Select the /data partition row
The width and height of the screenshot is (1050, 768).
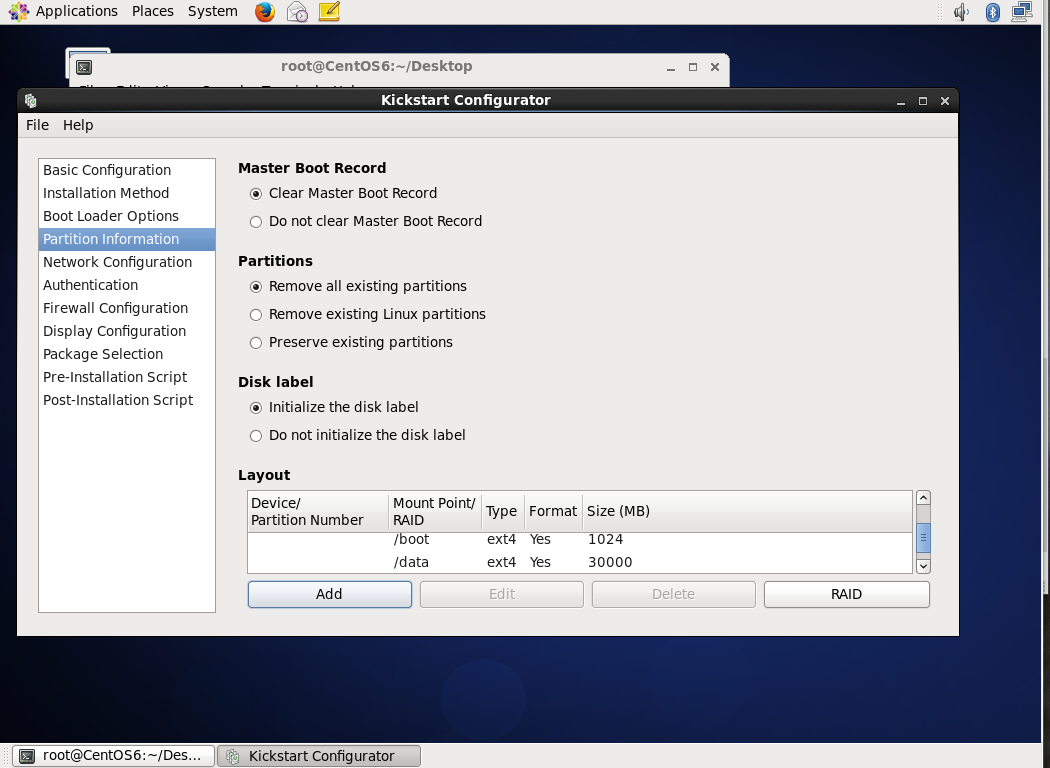coord(580,562)
